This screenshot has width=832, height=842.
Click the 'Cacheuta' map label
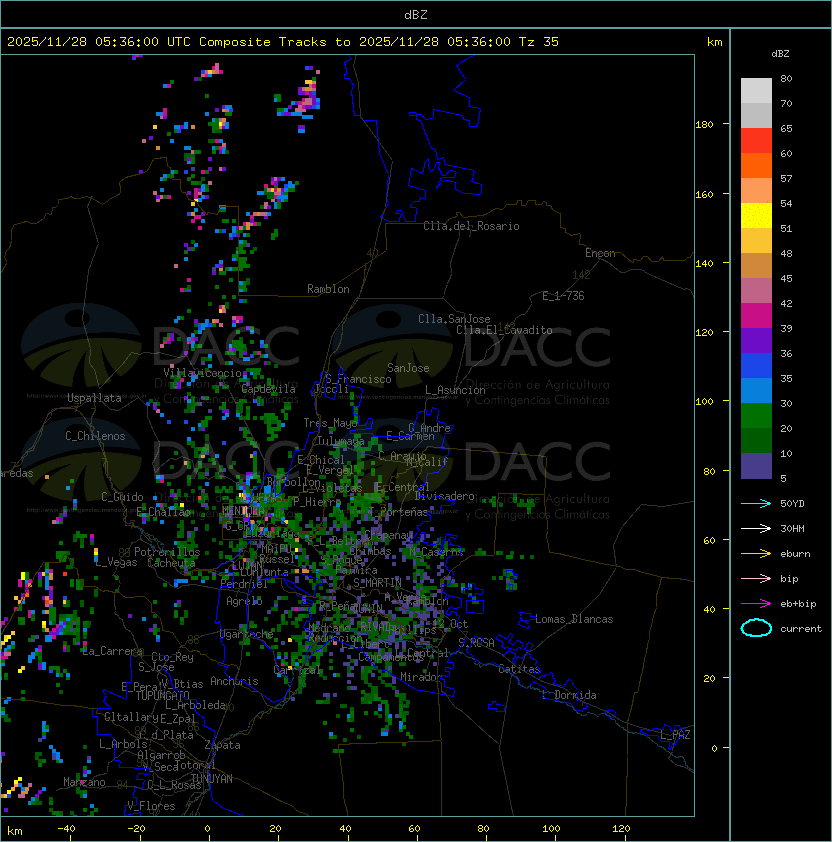[171, 563]
